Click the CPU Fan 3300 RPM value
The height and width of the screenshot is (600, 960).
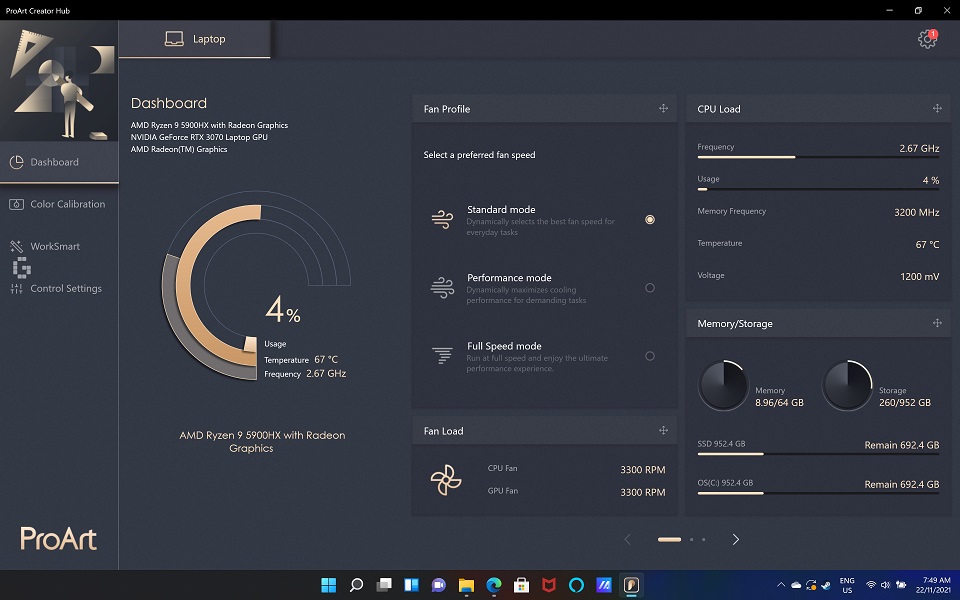click(x=642, y=470)
